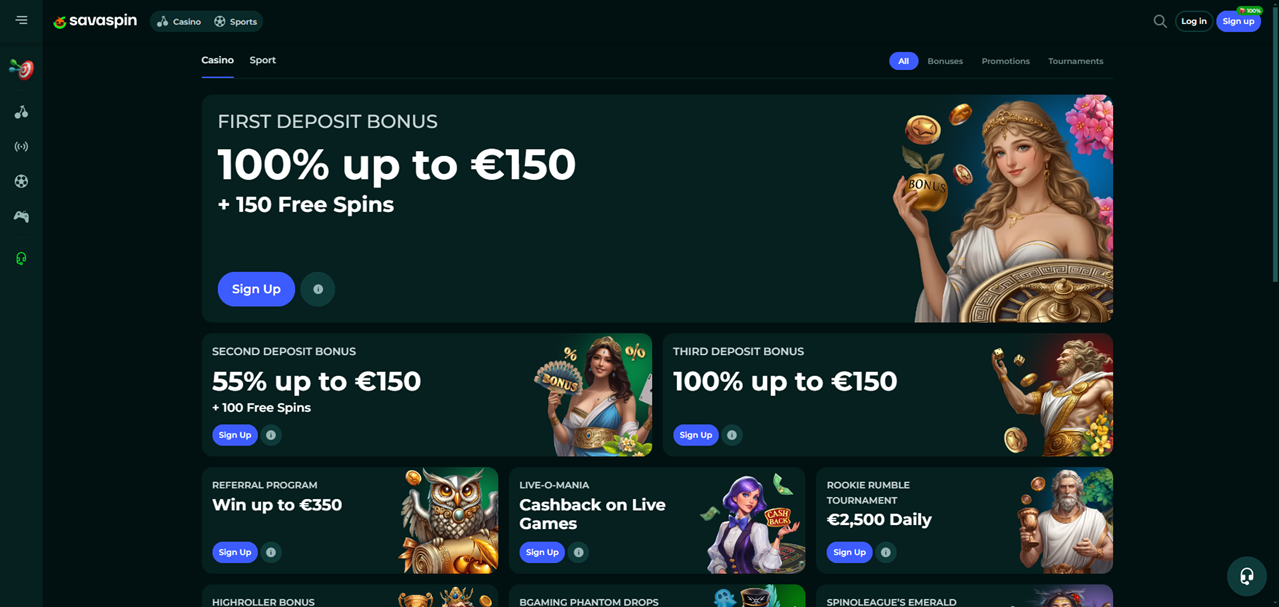1279x607 pixels.
Task: Open the live chat headset button
Action: point(1246,576)
